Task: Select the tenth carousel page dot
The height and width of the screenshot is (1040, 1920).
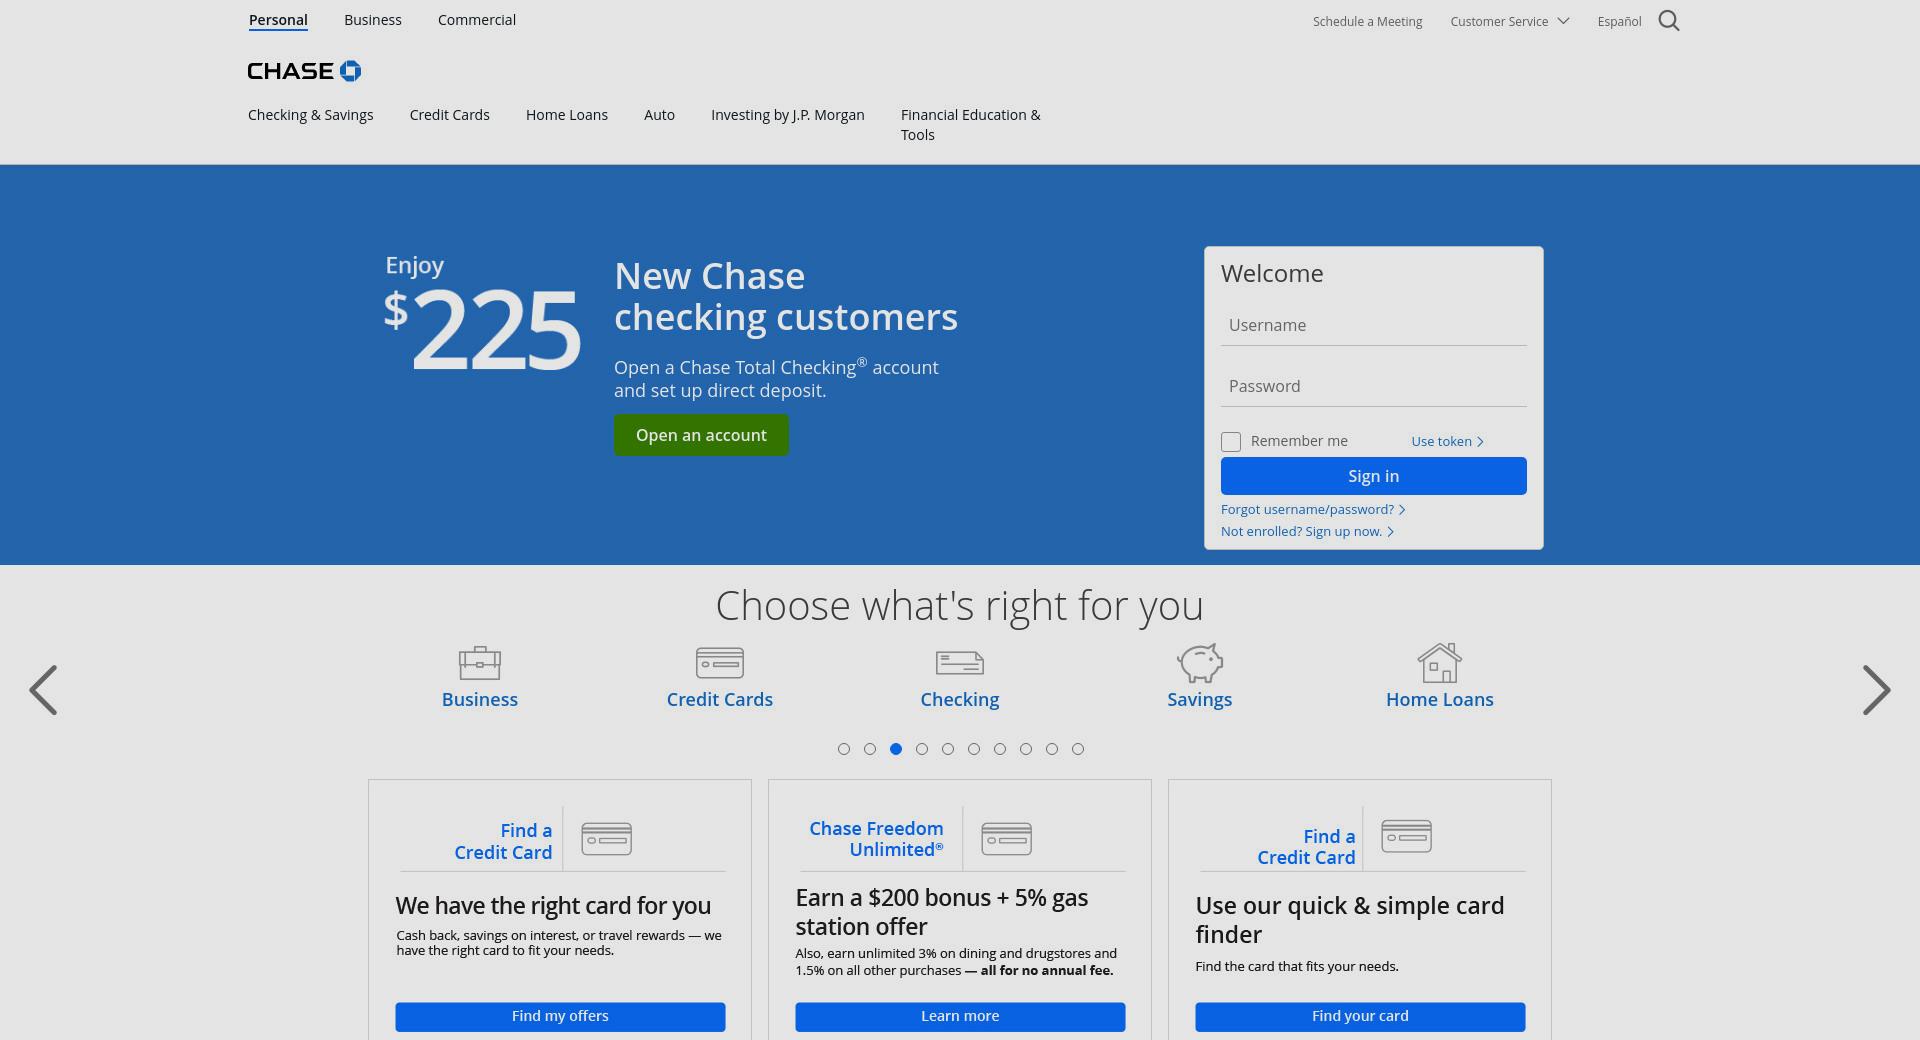Action: pyautogui.click(x=1078, y=749)
